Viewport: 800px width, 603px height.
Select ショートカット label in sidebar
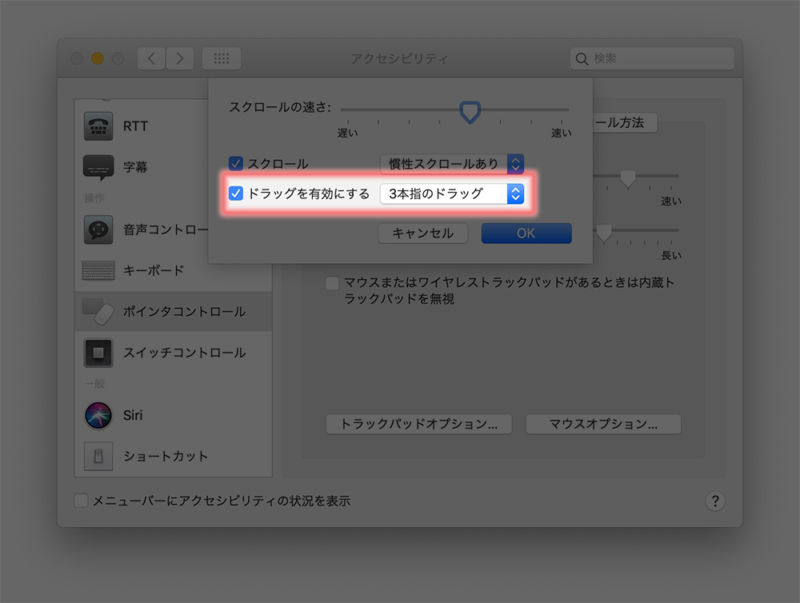click(165, 456)
